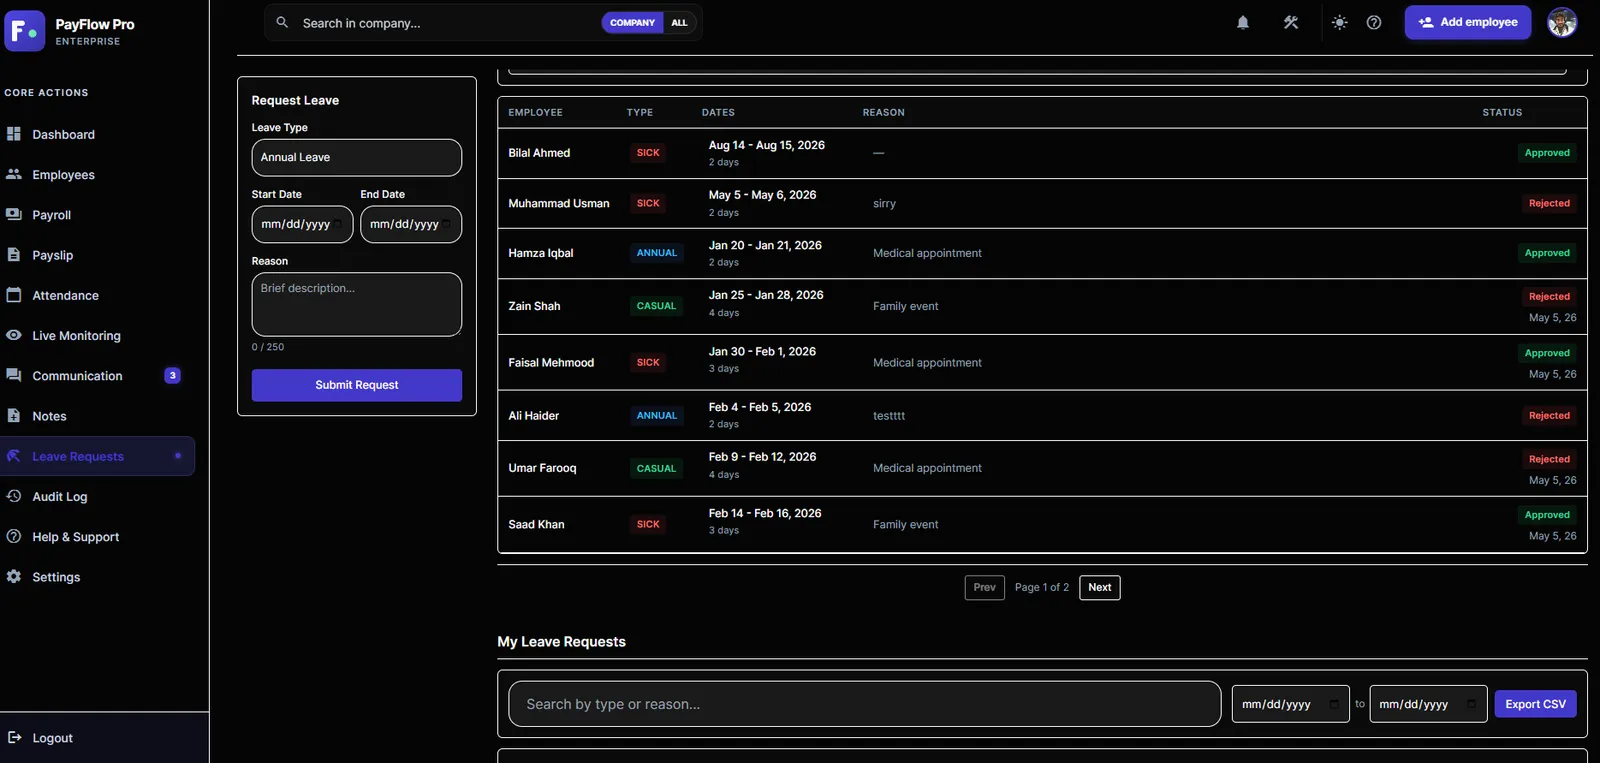Screen dimensions: 1600x763
Task: Click the Logout icon
Action: click(x=14, y=738)
